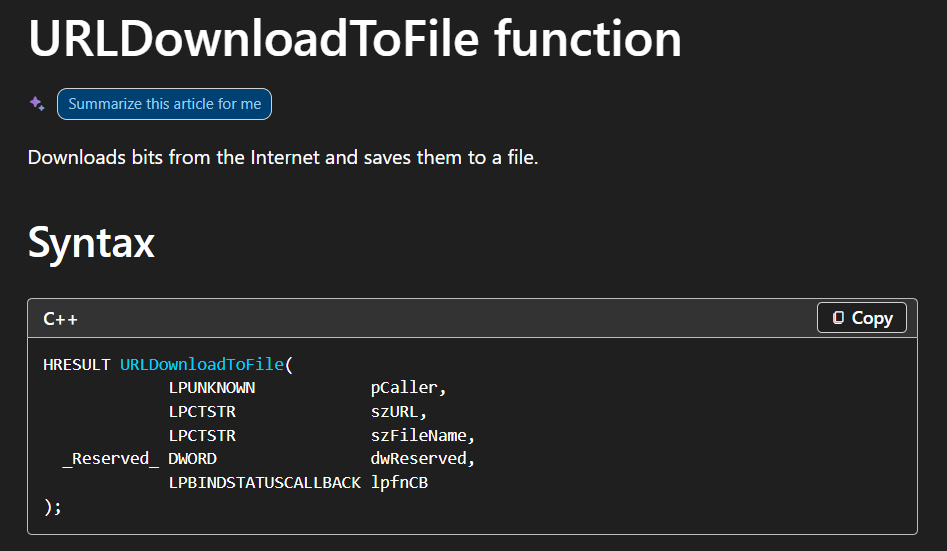Image resolution: width=947 pixels, height=551 pixels.
Task: Click the HRESULT return type in code
Action: click(77, 365)
